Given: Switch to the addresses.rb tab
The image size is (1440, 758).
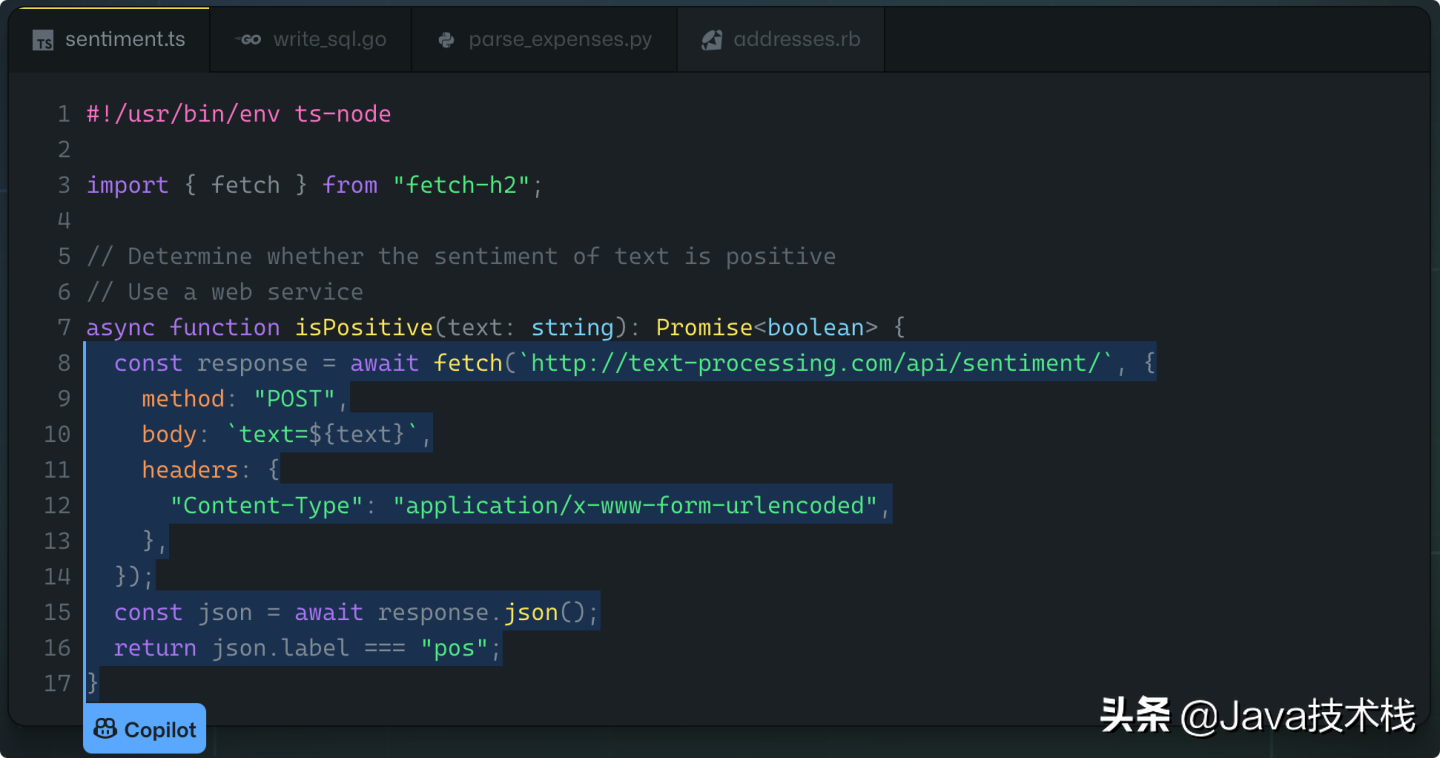Looking at the screenshot, I should 781,40.
